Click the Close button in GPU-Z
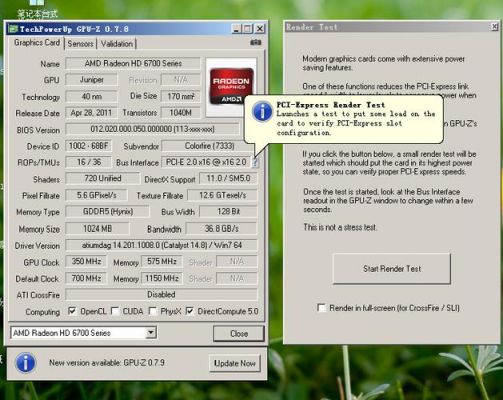The height and width of the screenshot is (400, 503). point(239,333)
